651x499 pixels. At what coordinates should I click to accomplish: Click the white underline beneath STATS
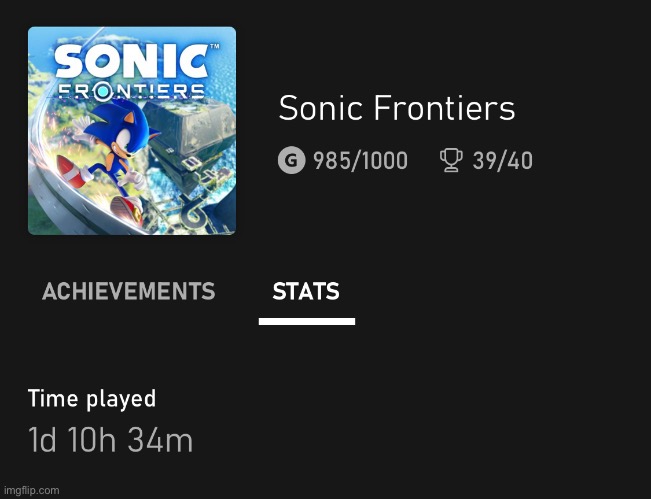point(306,321)
